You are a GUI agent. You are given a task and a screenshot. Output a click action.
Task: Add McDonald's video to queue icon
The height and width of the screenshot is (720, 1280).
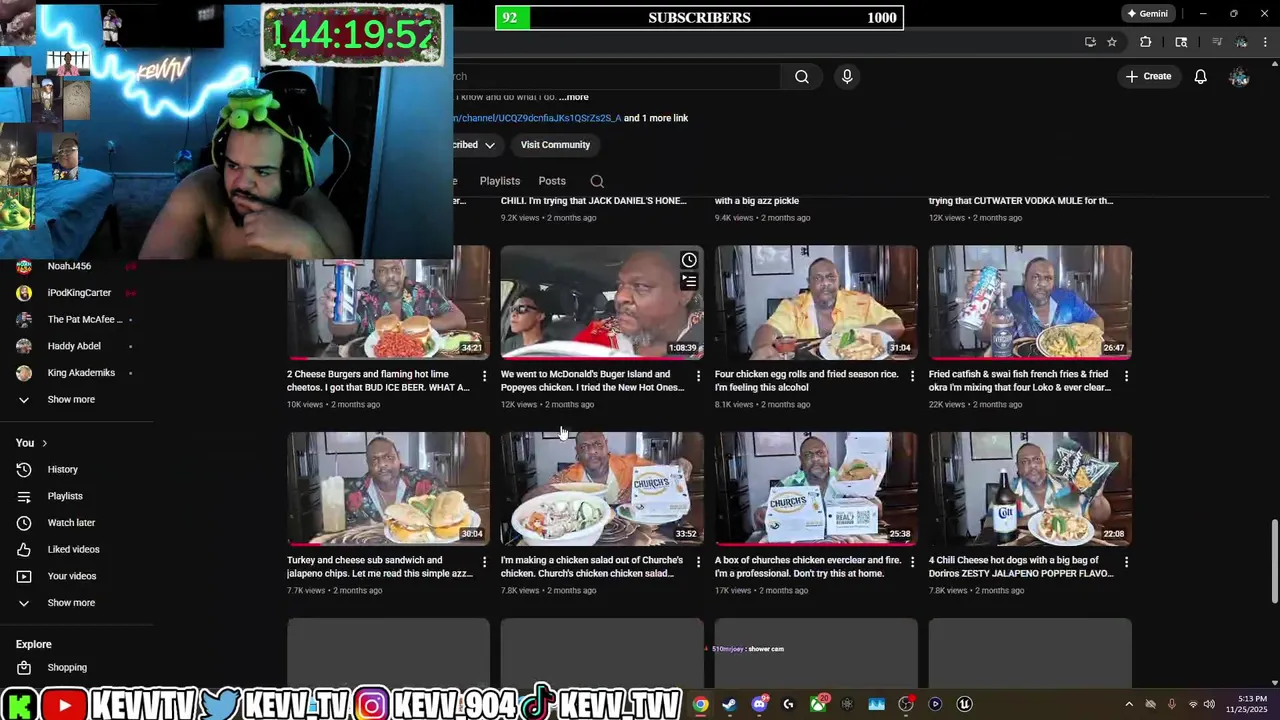(689, 282)
